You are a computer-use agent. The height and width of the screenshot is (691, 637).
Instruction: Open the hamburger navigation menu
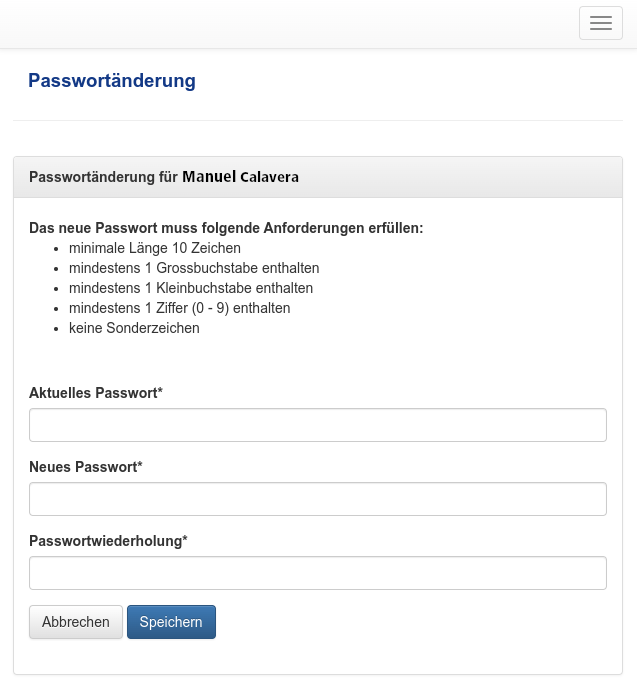click(600, 24)
